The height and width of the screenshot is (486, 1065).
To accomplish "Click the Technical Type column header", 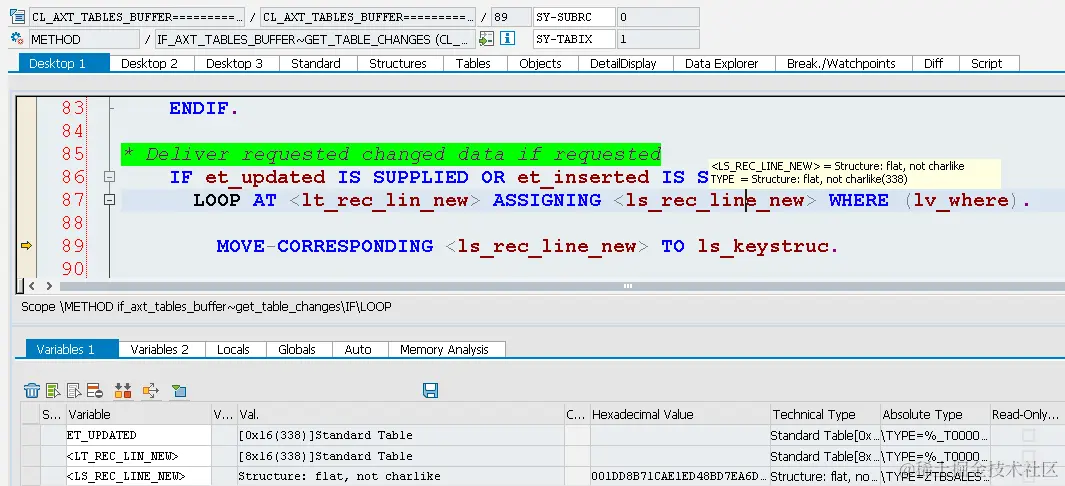I will (825, 414).
